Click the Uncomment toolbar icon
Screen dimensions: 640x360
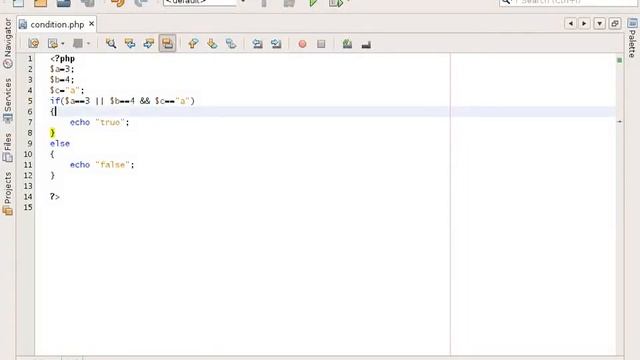[x=366, y=44]
